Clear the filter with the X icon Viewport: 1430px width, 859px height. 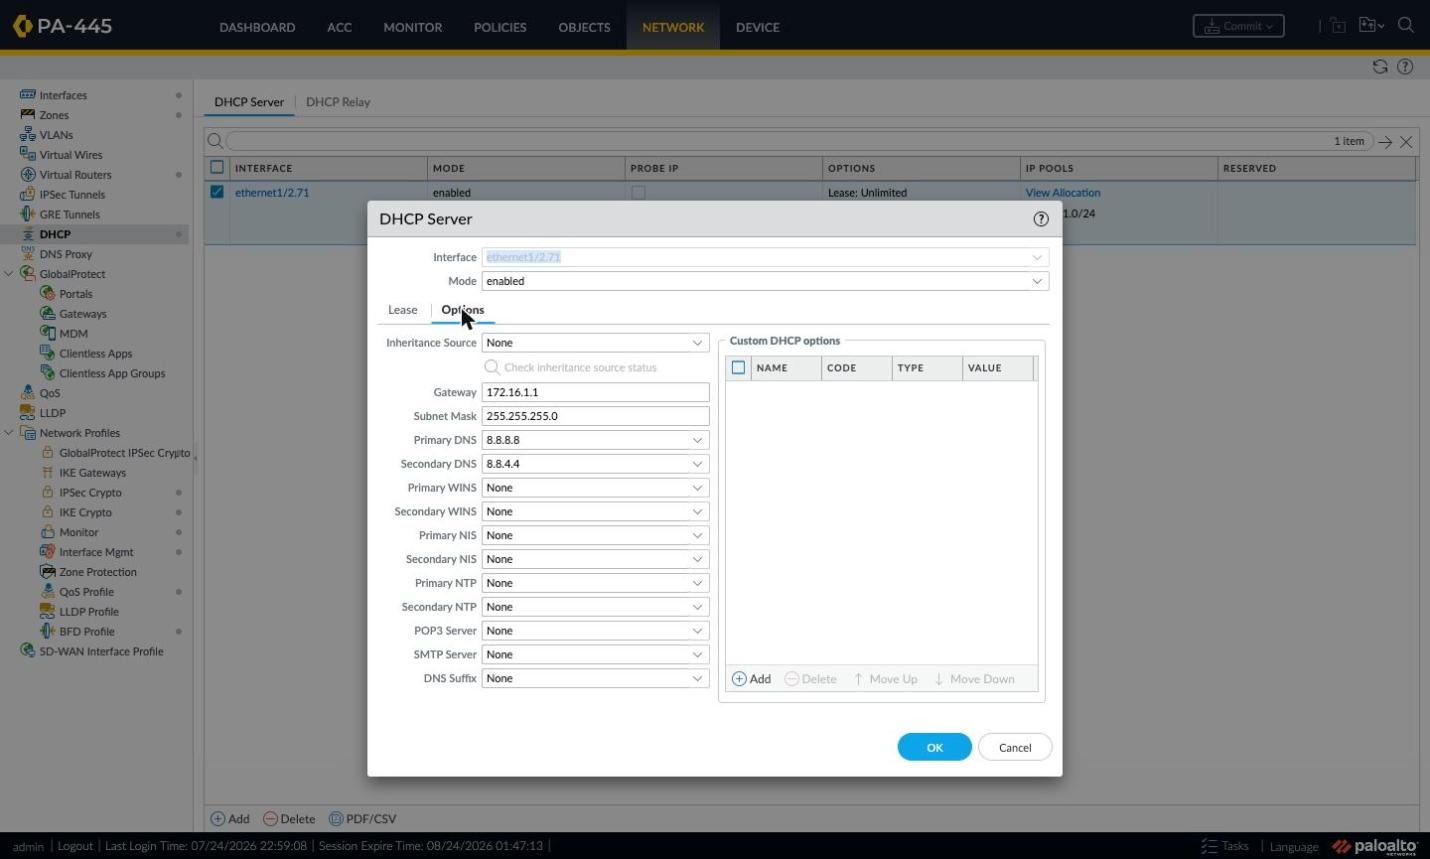click(x=1406, y=142)
